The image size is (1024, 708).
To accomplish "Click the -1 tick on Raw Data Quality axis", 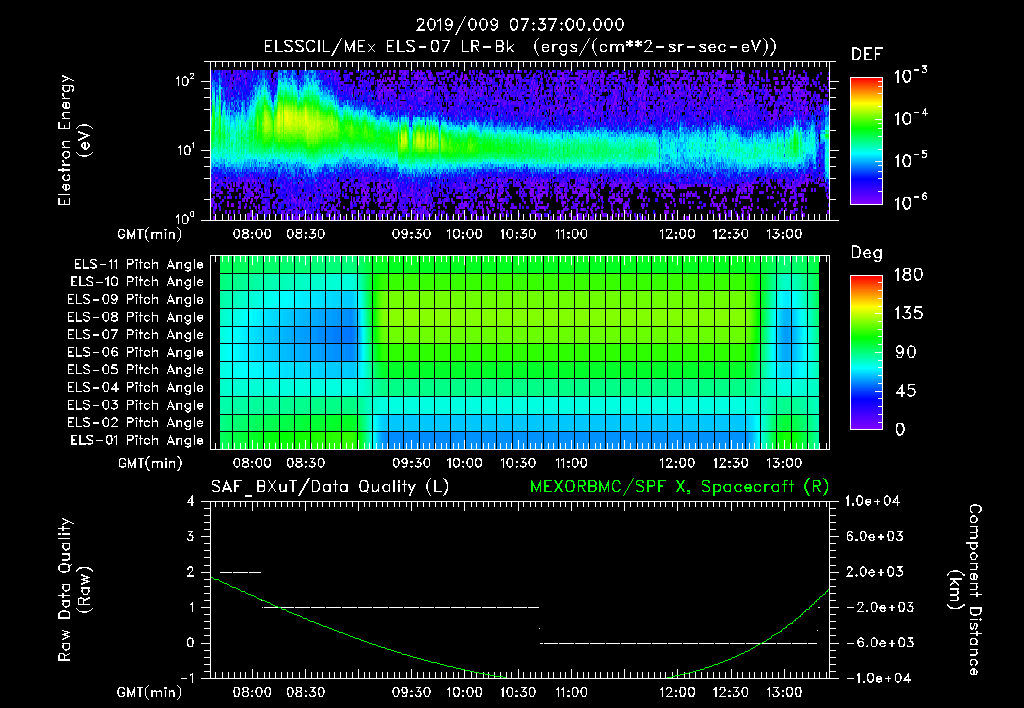I will (187, 678).
